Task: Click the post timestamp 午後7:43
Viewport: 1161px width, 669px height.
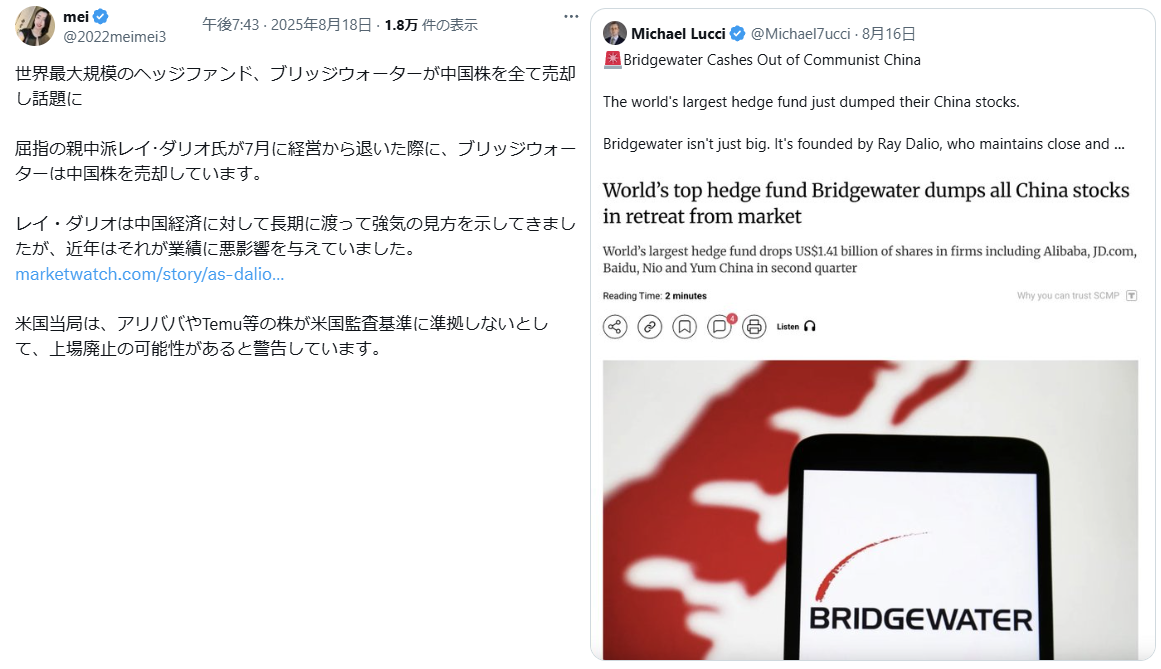Action: click(231, 25)
